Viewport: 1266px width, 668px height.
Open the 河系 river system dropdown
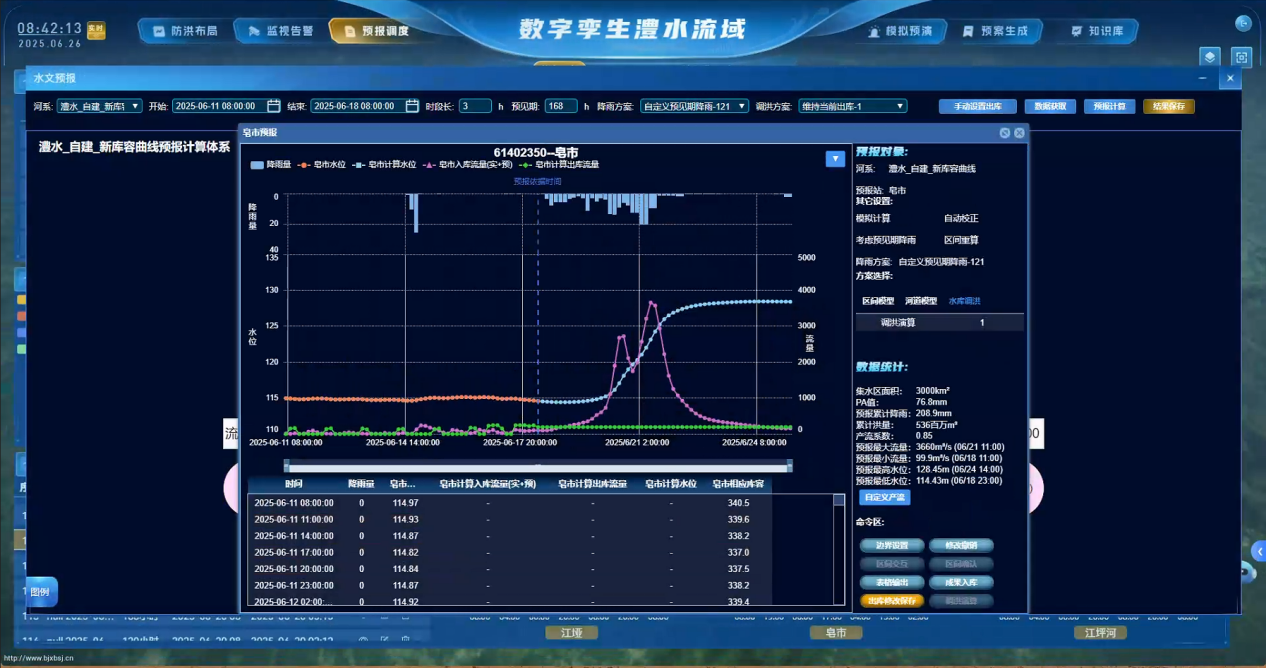(x=99, y=106)
